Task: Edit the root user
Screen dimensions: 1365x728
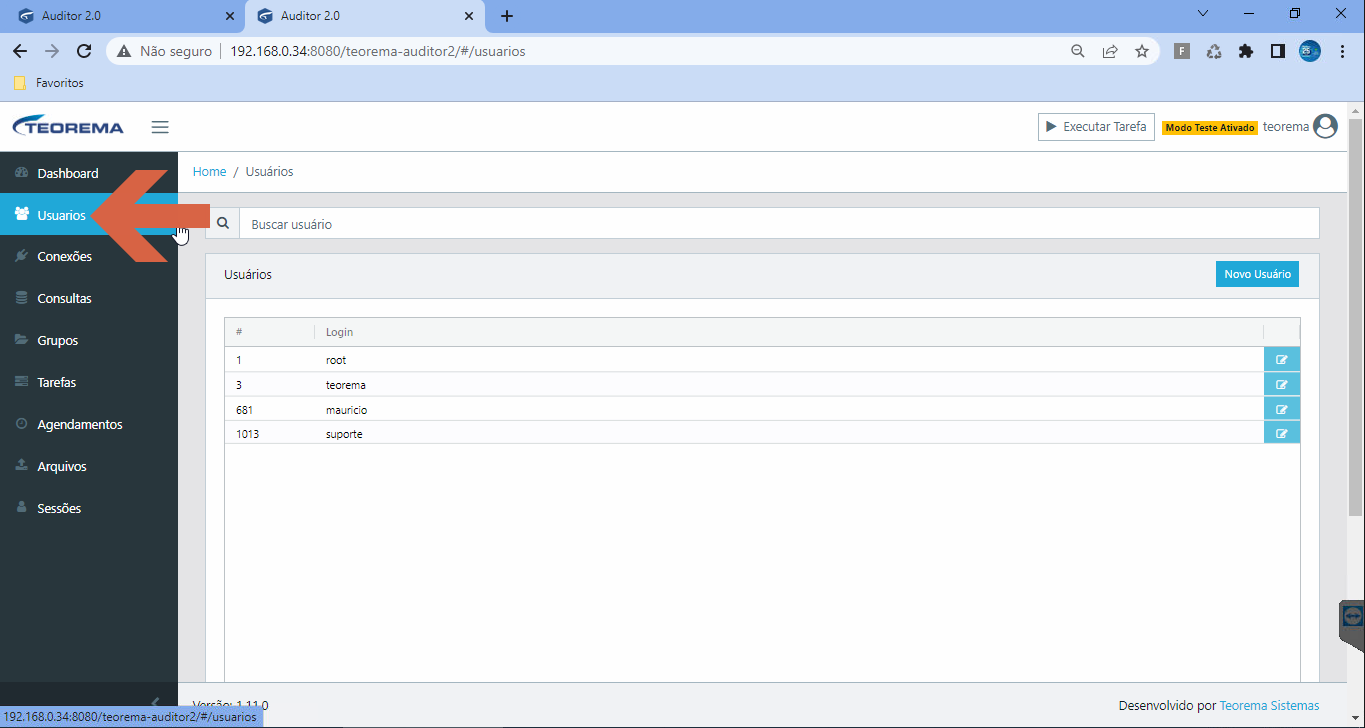Action: click(x=1282, y=360)
